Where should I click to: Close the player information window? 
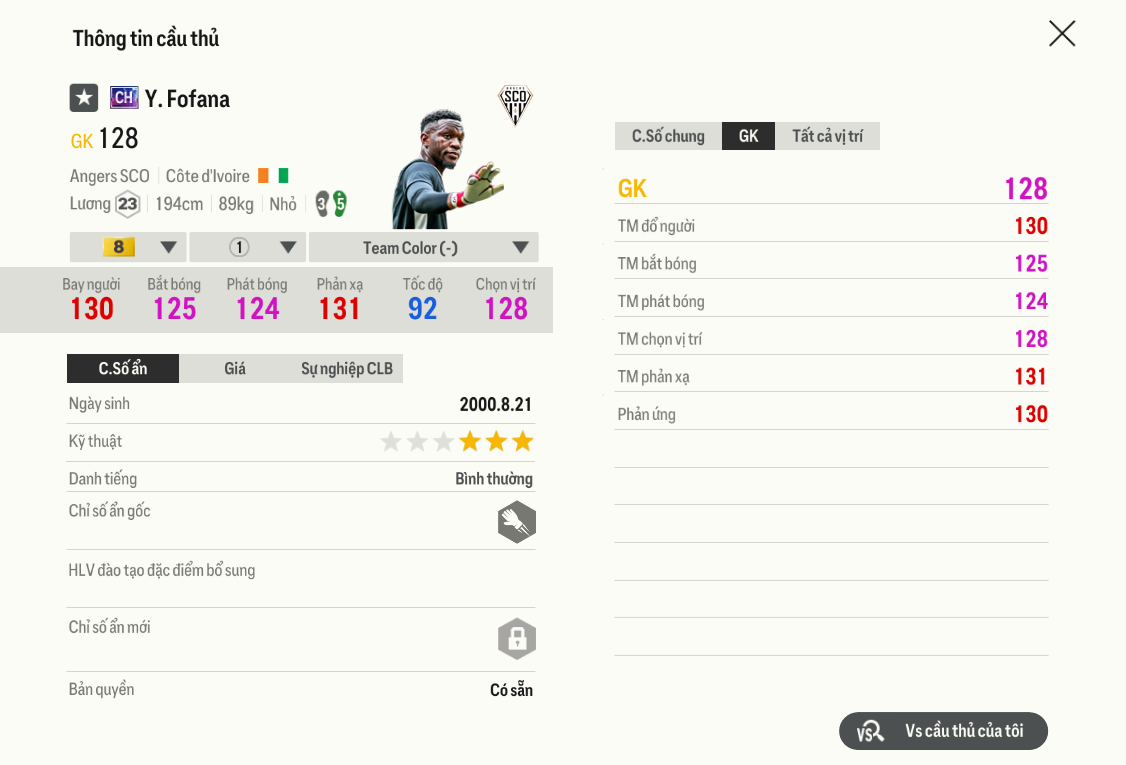pos(1062,34)
